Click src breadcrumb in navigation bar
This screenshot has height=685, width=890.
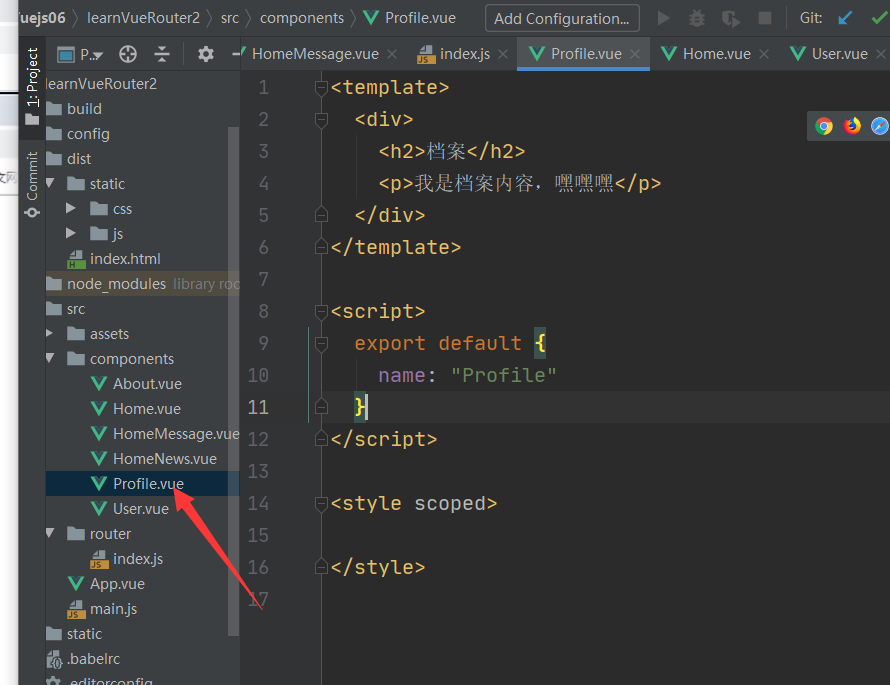click(230, 18)
